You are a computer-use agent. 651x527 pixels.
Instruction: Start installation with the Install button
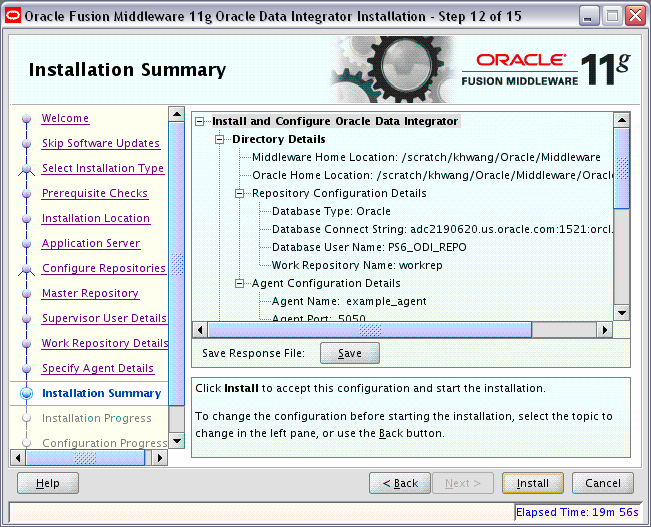click(x=533, y=483)
